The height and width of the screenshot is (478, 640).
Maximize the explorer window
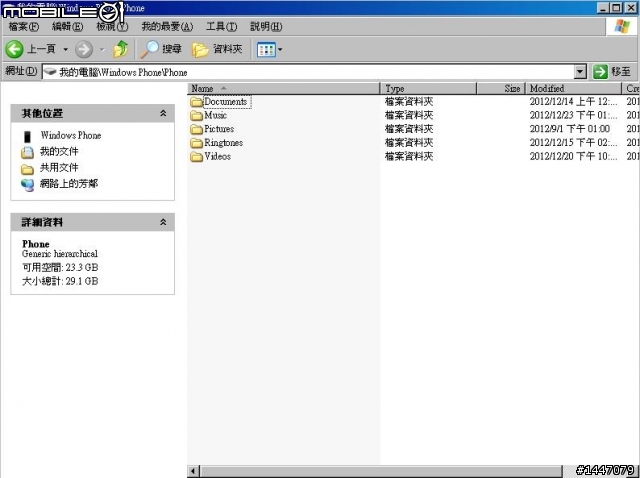click(x=617, y=8)
